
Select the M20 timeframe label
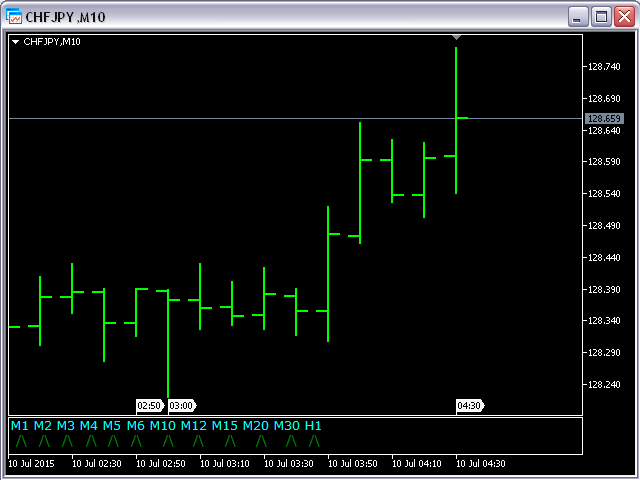click(x=256, y=426)
